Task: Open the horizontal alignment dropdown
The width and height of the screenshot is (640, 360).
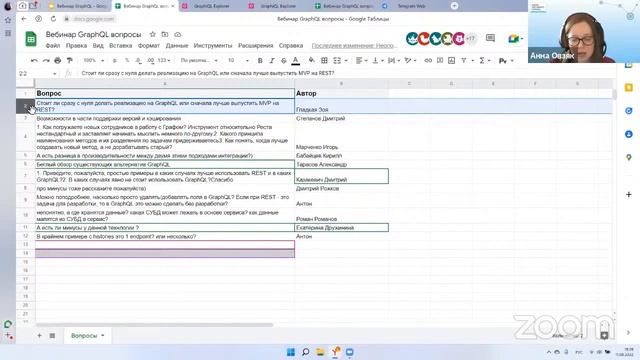Action: click(361, 60)
